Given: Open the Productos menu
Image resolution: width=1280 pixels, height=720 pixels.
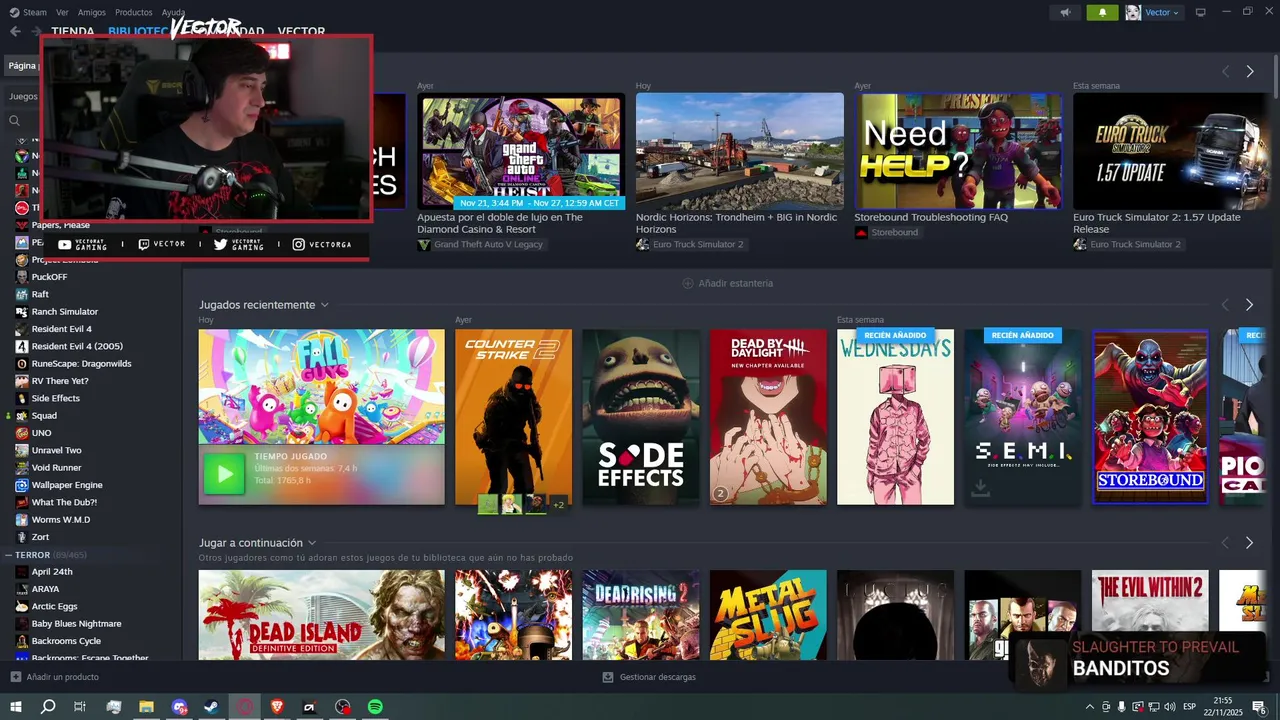Looking at the screenshot, I should click(134, 12).
